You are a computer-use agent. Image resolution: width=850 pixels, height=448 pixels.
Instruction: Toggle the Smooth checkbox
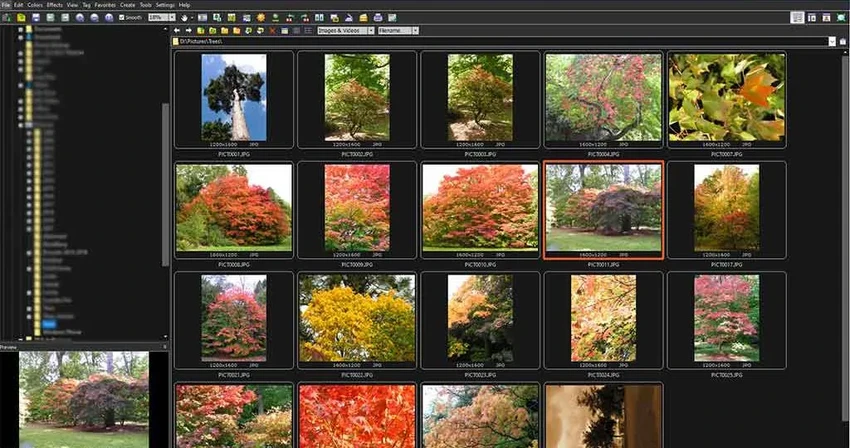(x=121, y=17)
